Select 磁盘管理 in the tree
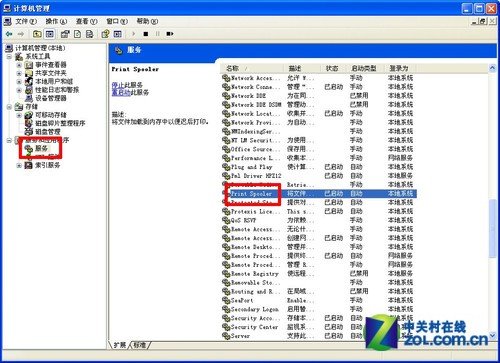This screenshot has height=363, width=500. click(48, 132)
